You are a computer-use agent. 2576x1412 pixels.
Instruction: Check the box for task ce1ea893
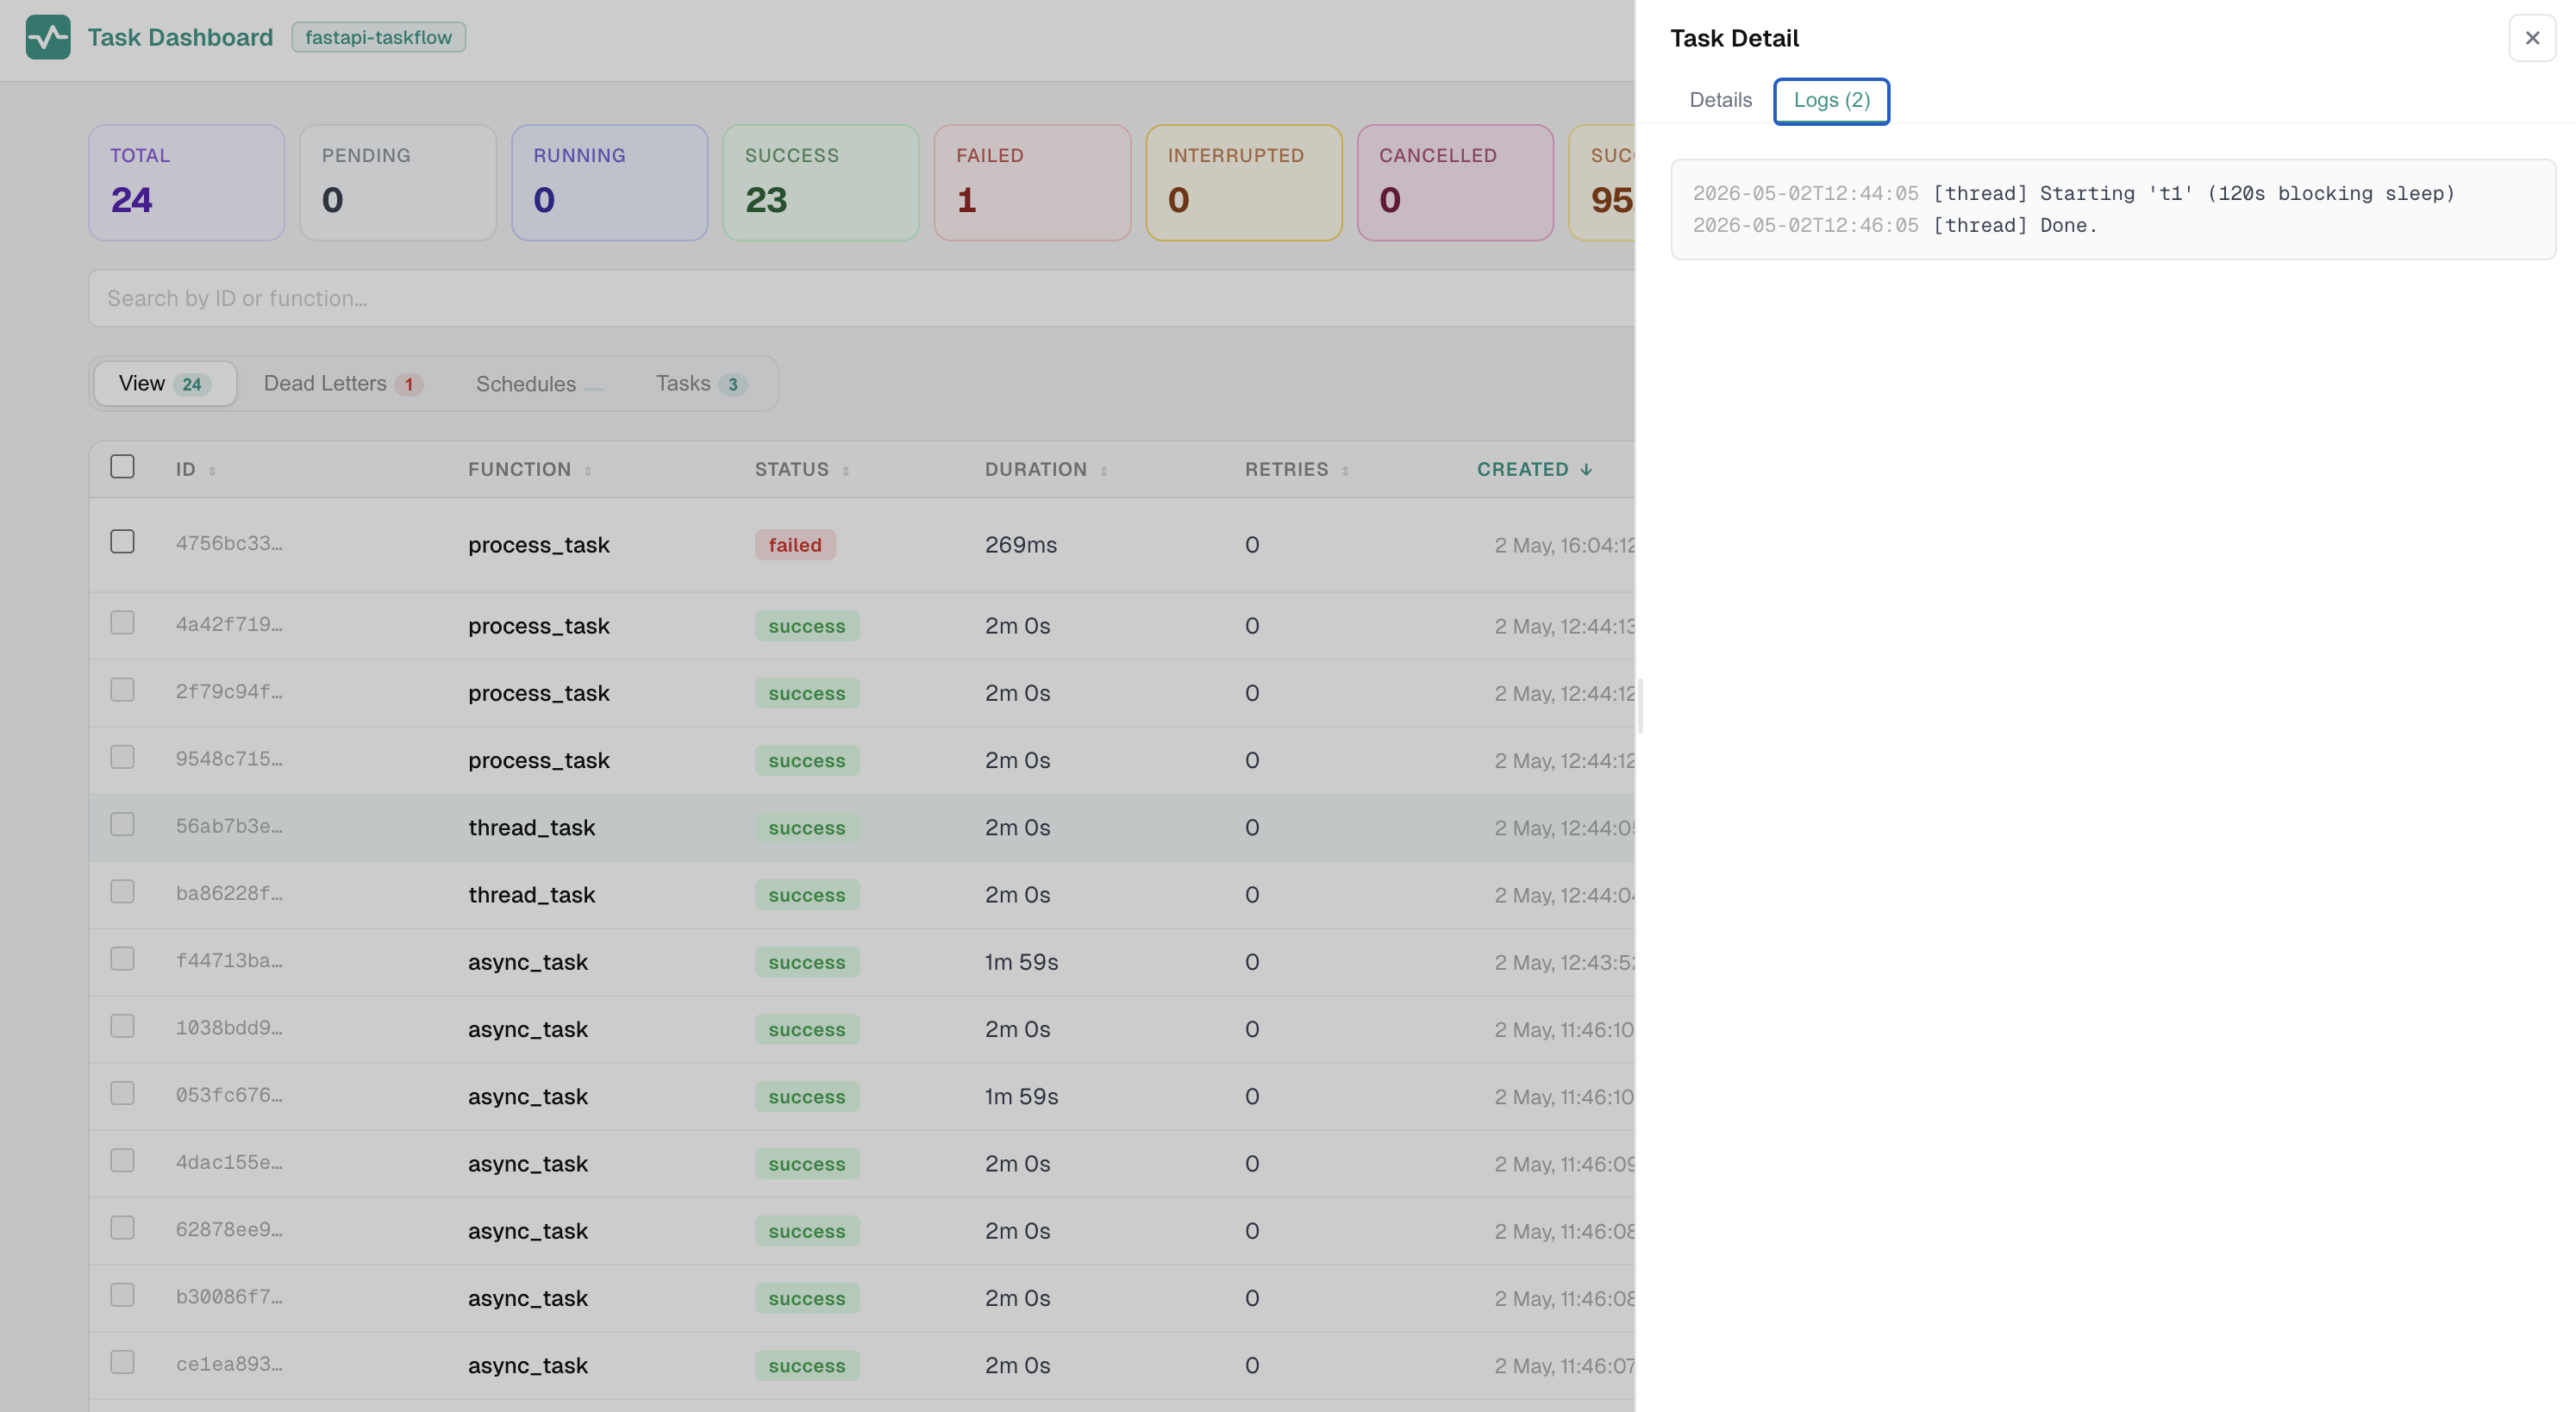pos(122,1362)
